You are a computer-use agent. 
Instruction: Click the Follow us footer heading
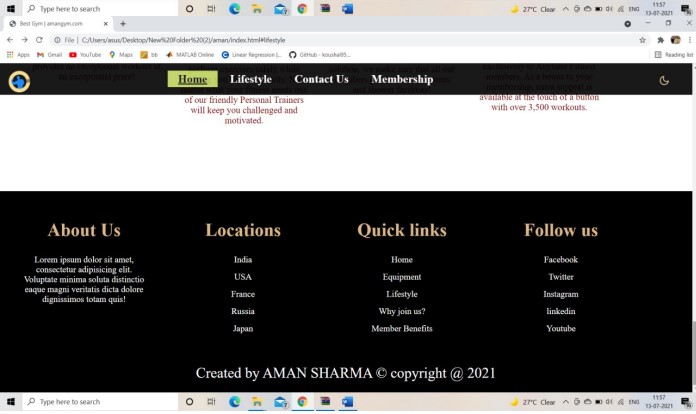[x=561, y=230]
